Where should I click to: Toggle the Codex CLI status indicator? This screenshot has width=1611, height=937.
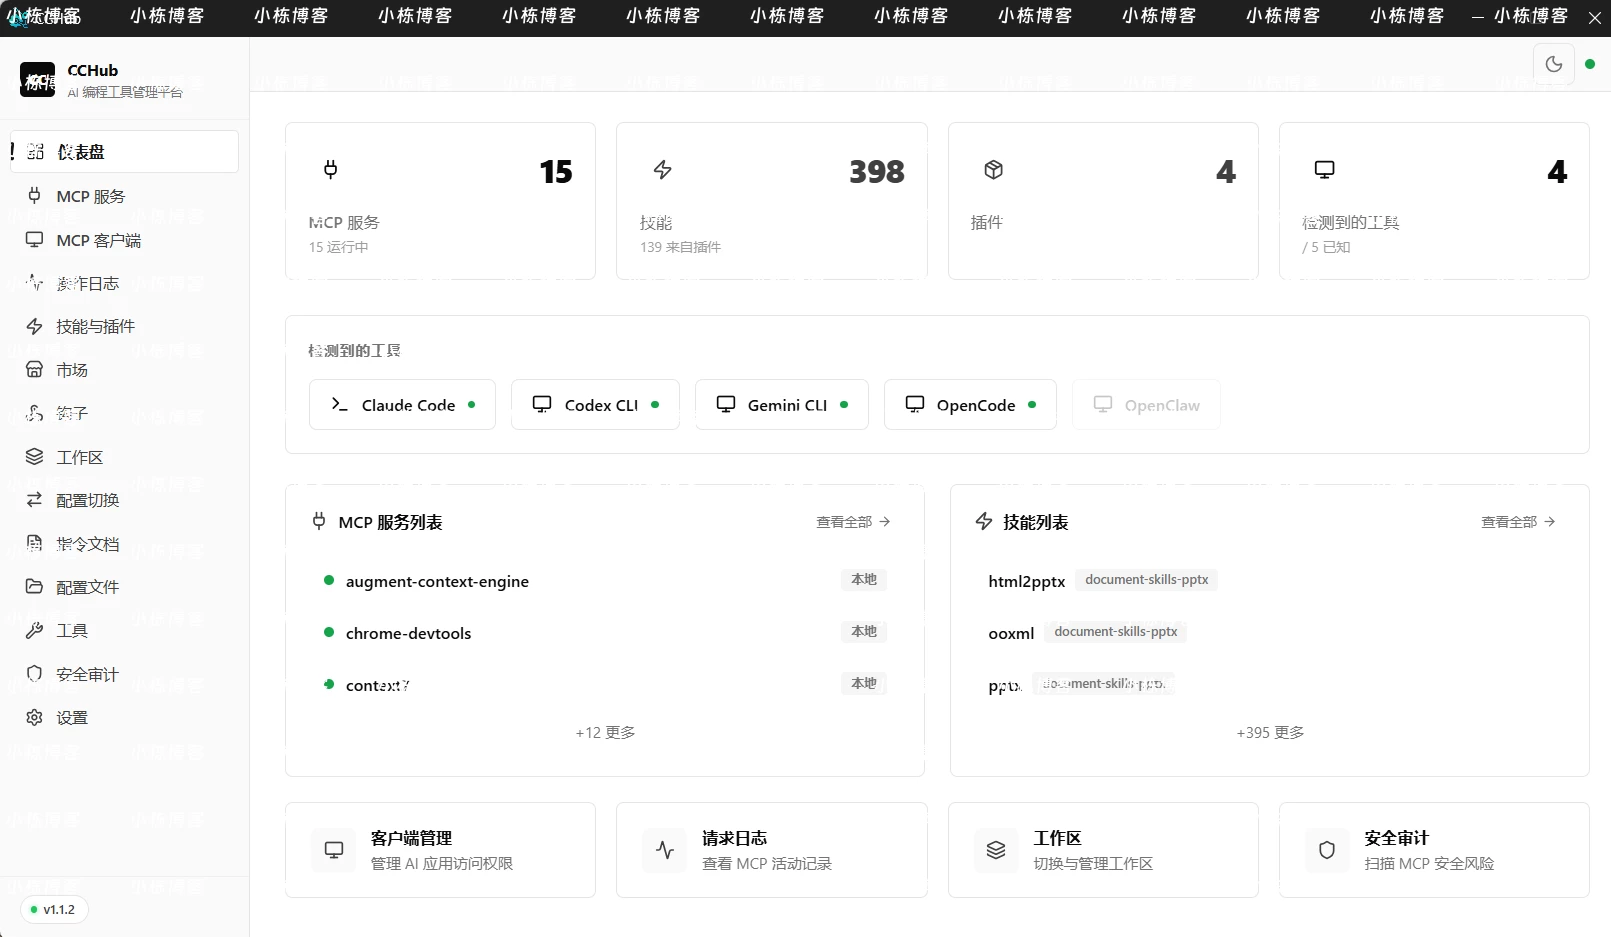click(654, 404)
